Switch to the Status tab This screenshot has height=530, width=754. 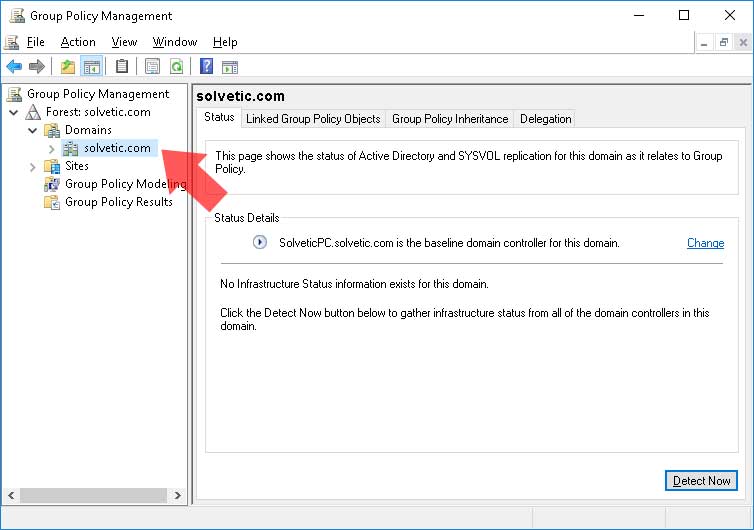[219, 117]
